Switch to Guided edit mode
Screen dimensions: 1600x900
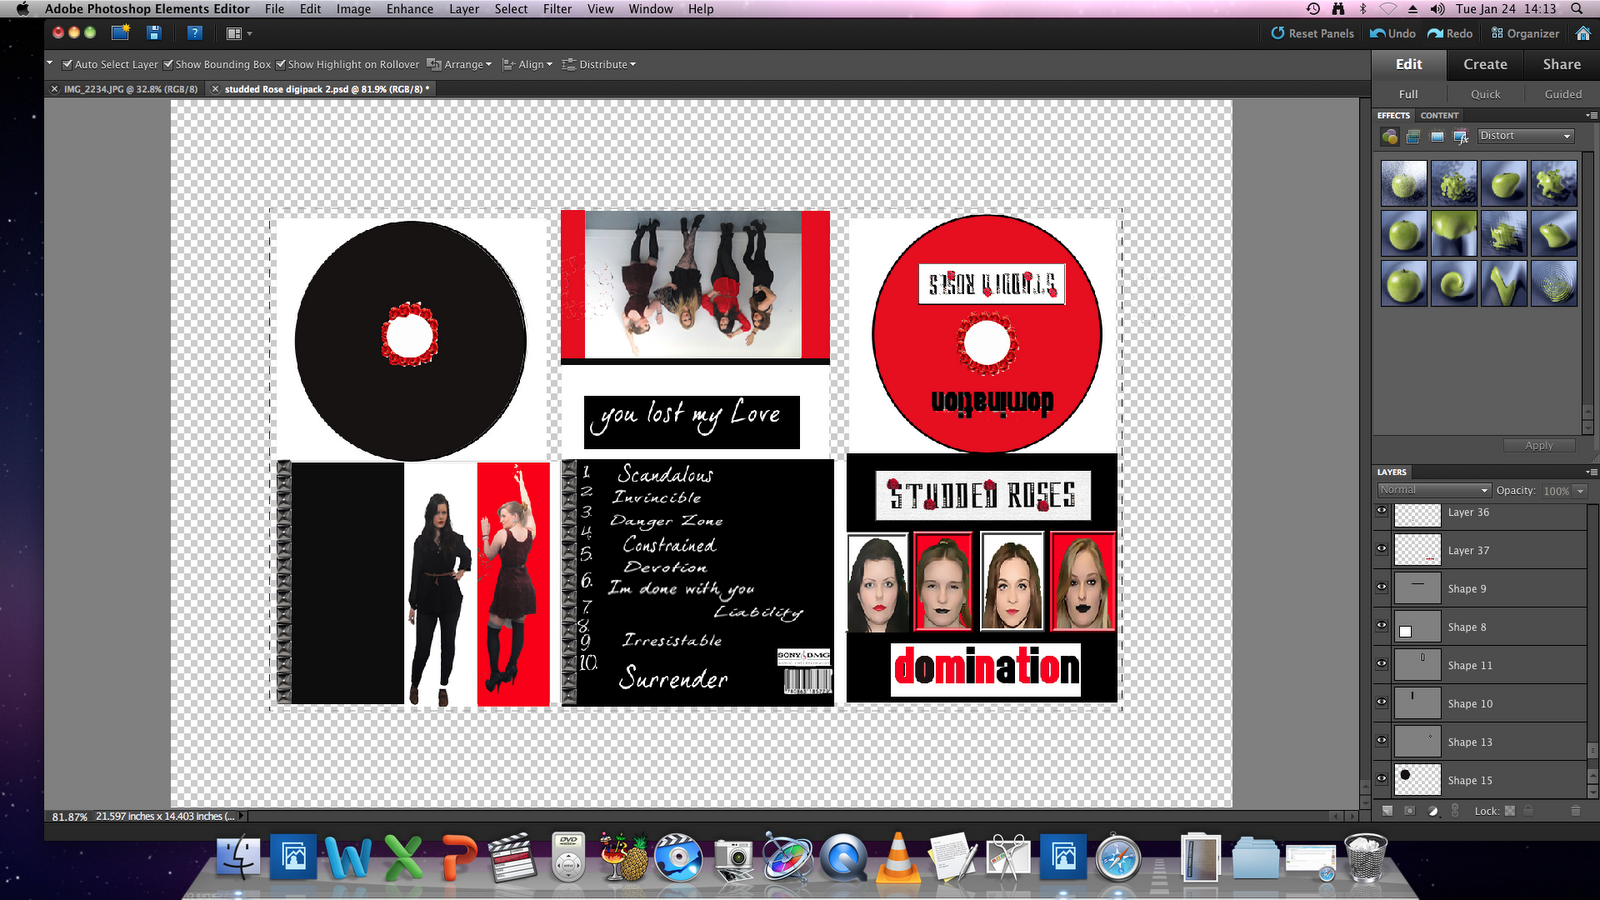click(x=1563, y=94)
